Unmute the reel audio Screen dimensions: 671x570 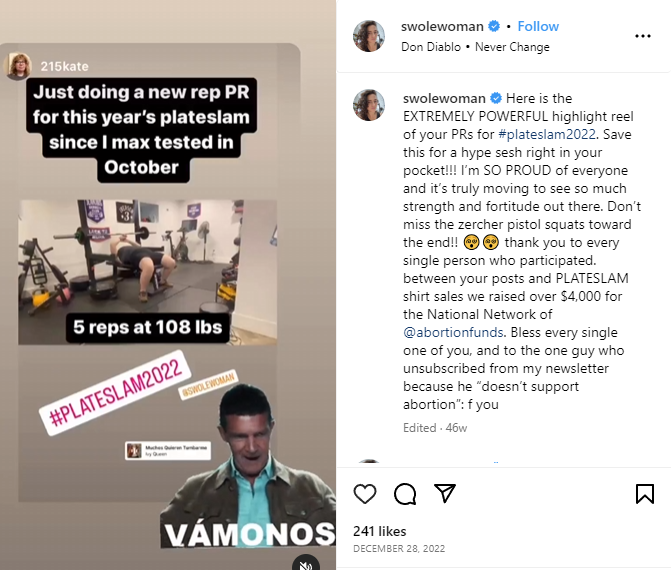[x=306, y=565]
